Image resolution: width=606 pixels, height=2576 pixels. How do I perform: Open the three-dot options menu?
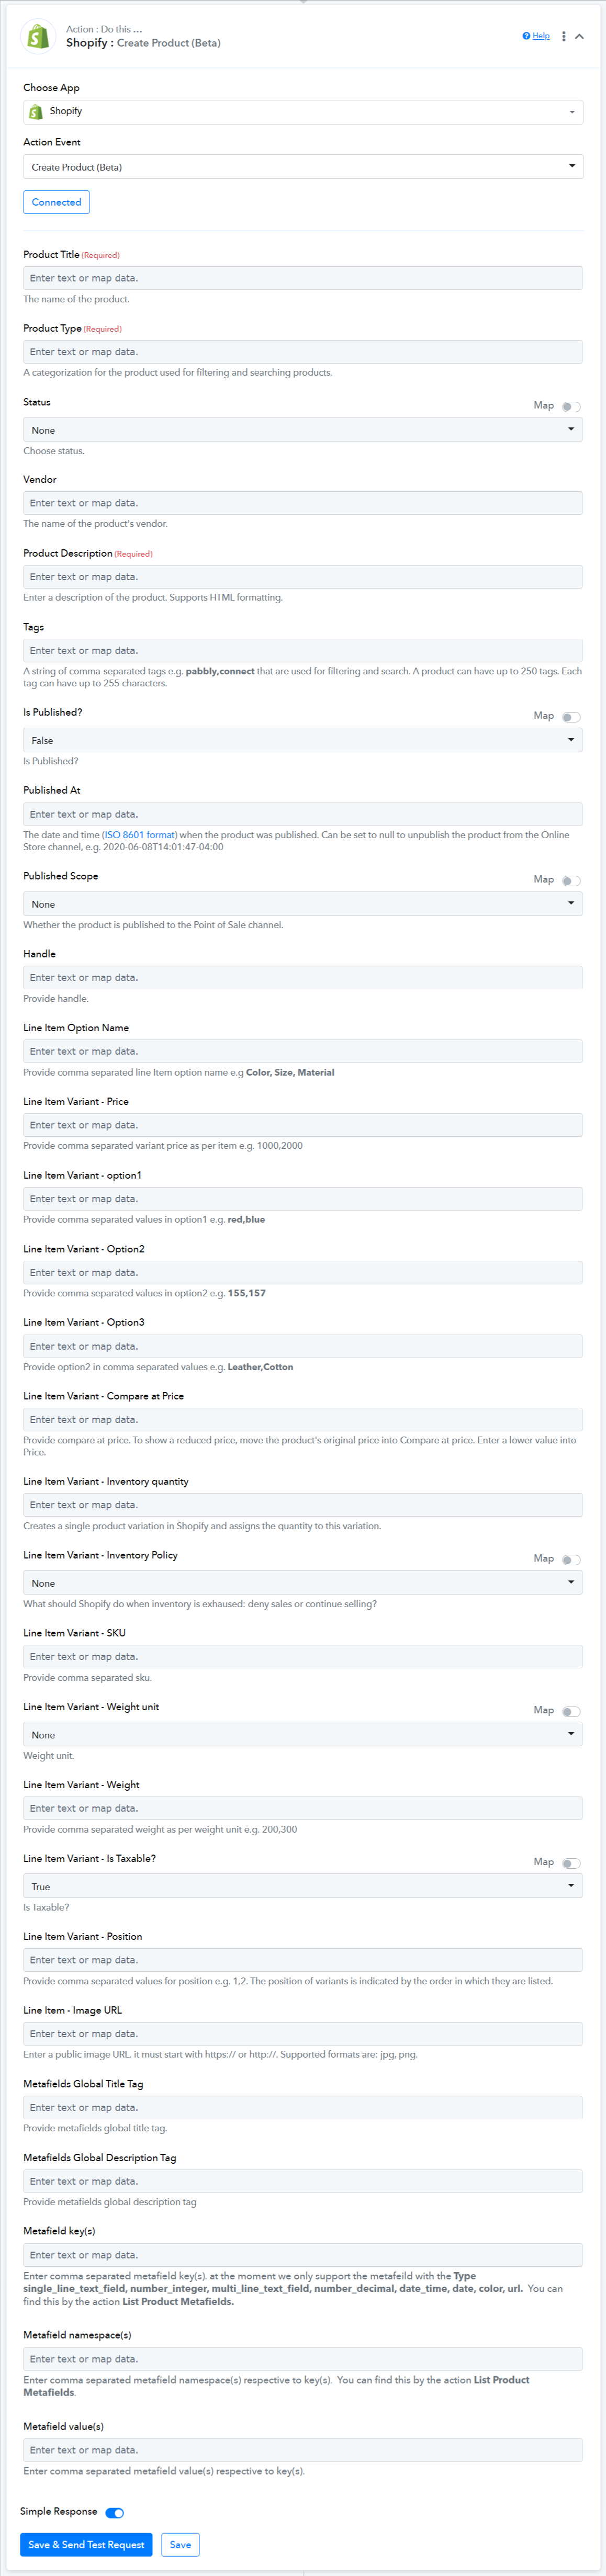click(x=564, y=36)
